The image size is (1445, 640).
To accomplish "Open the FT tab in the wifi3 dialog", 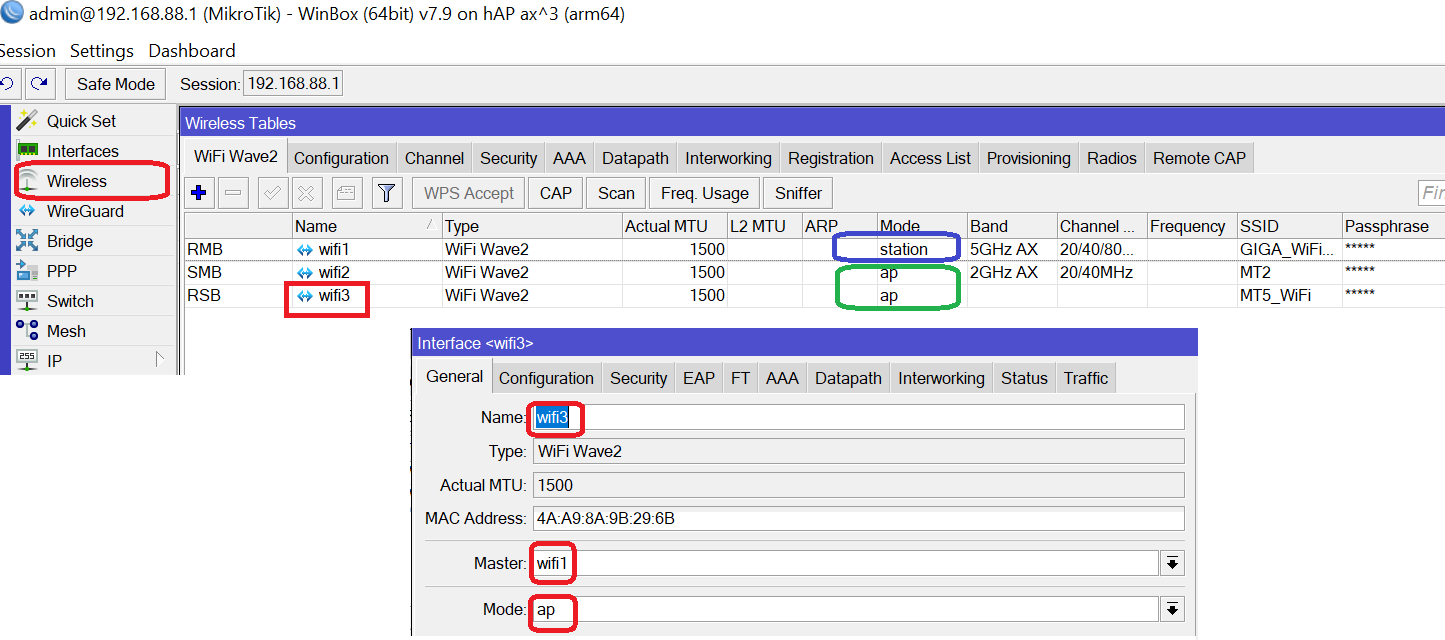I will [x=740, y=378].
